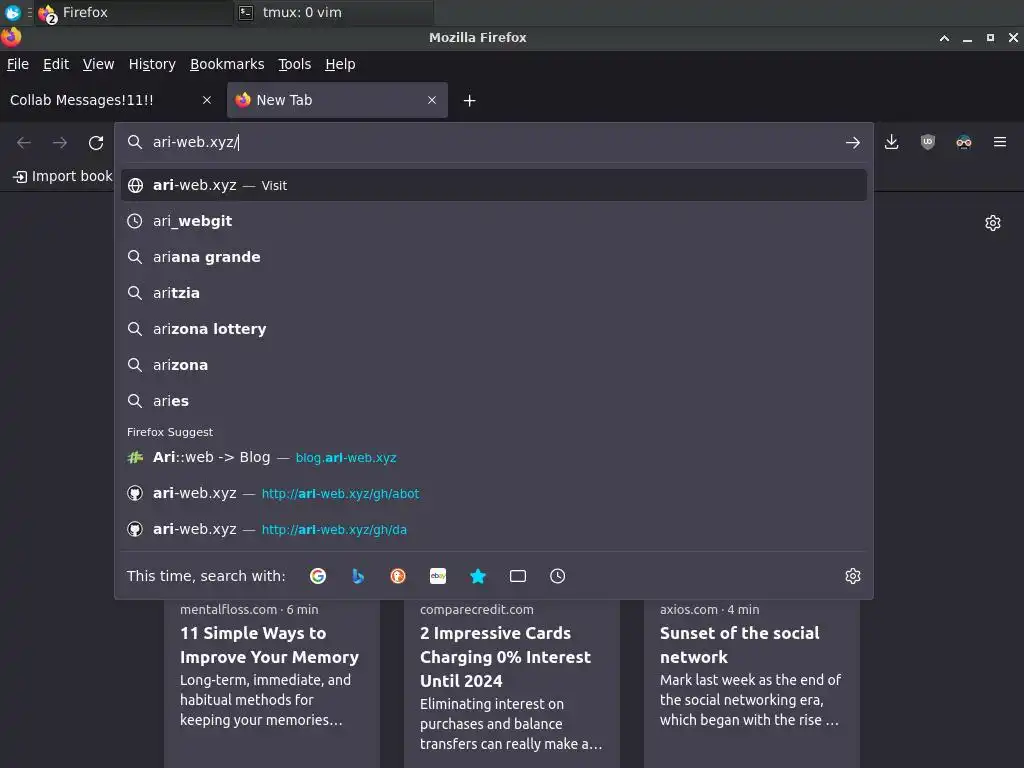Image resolution: width=1024 pixels, height=768 pixels.
Task: Open the Downloads panel icon
Action: [x=891, y=142]
